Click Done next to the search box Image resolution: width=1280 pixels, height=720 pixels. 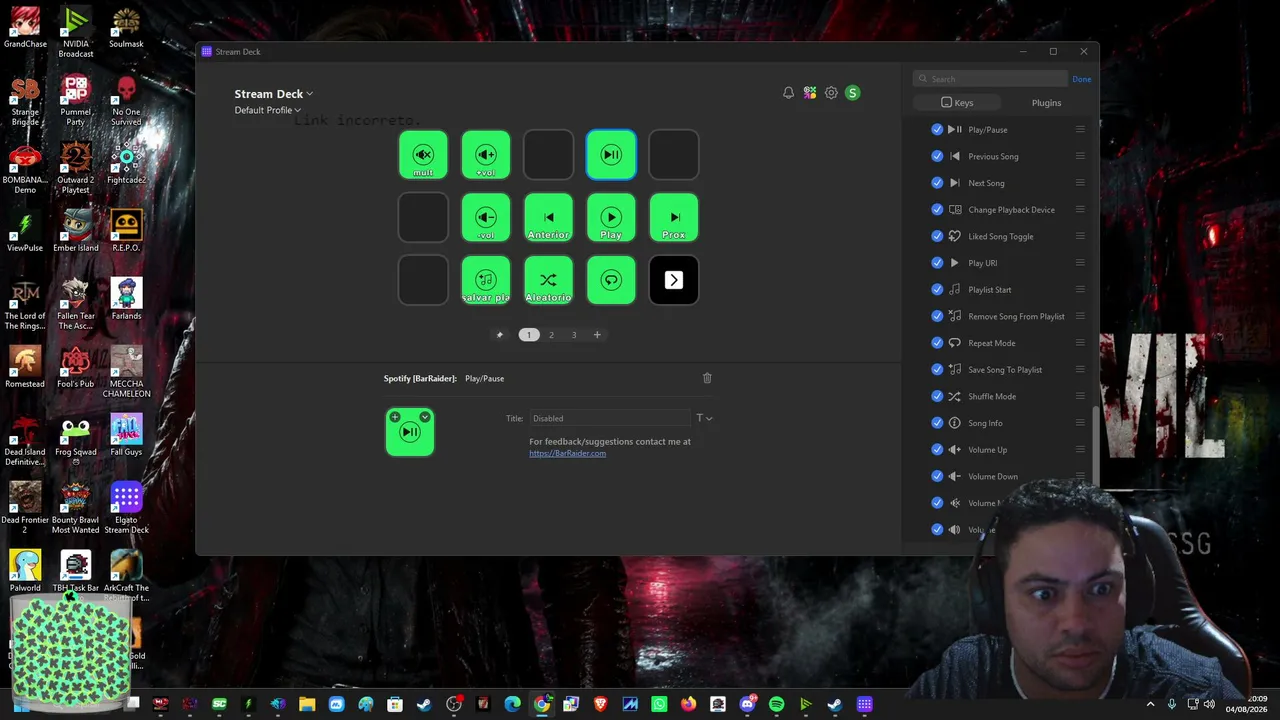pyautogui.click(x=1082, y=79)
